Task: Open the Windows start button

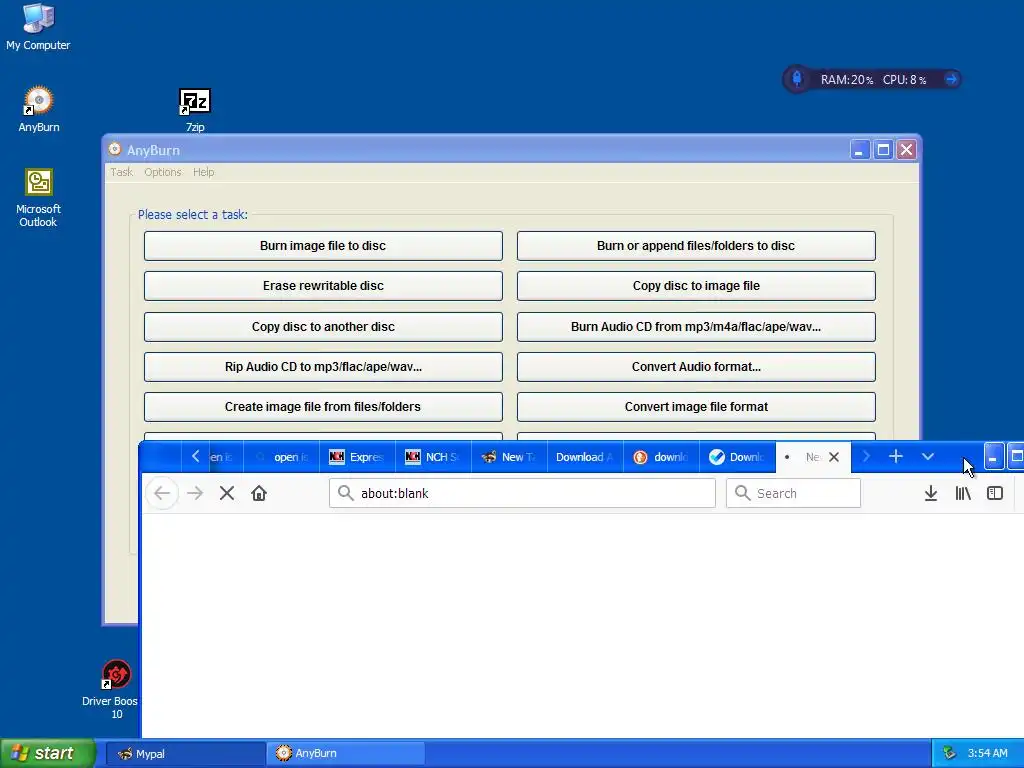Action: 48,753
